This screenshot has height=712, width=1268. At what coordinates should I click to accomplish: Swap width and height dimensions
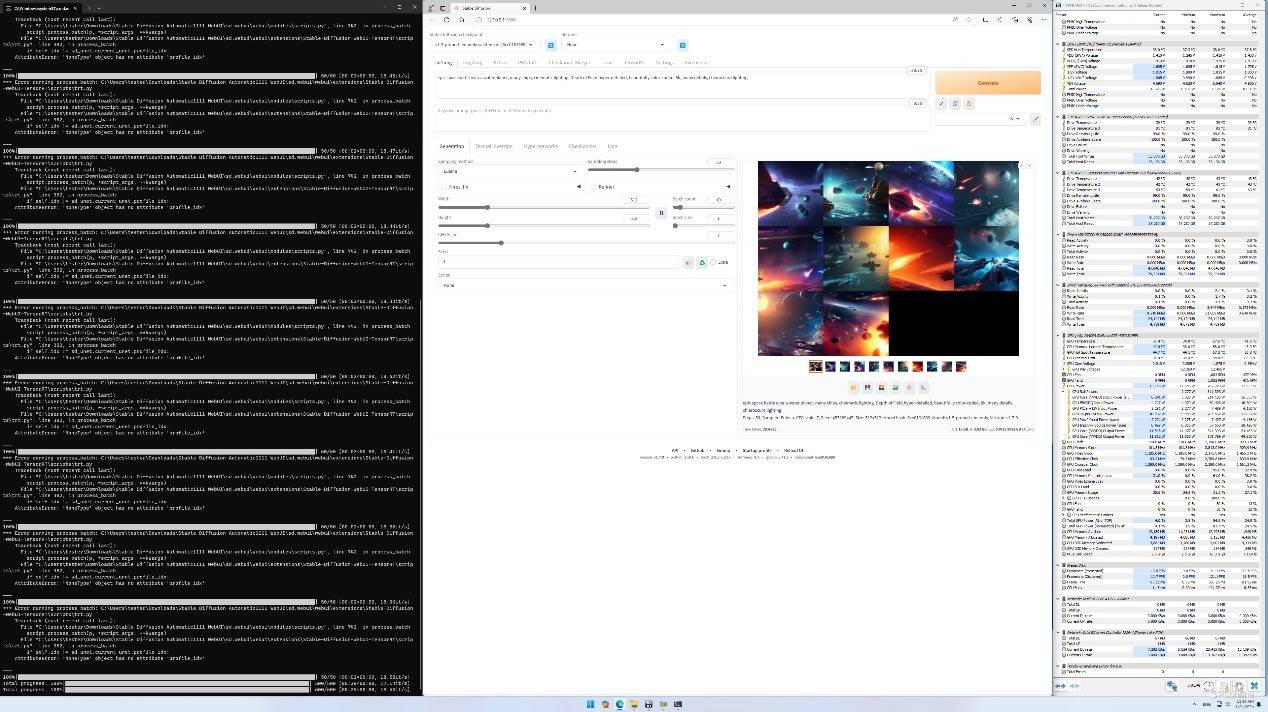tap(660, 213)
